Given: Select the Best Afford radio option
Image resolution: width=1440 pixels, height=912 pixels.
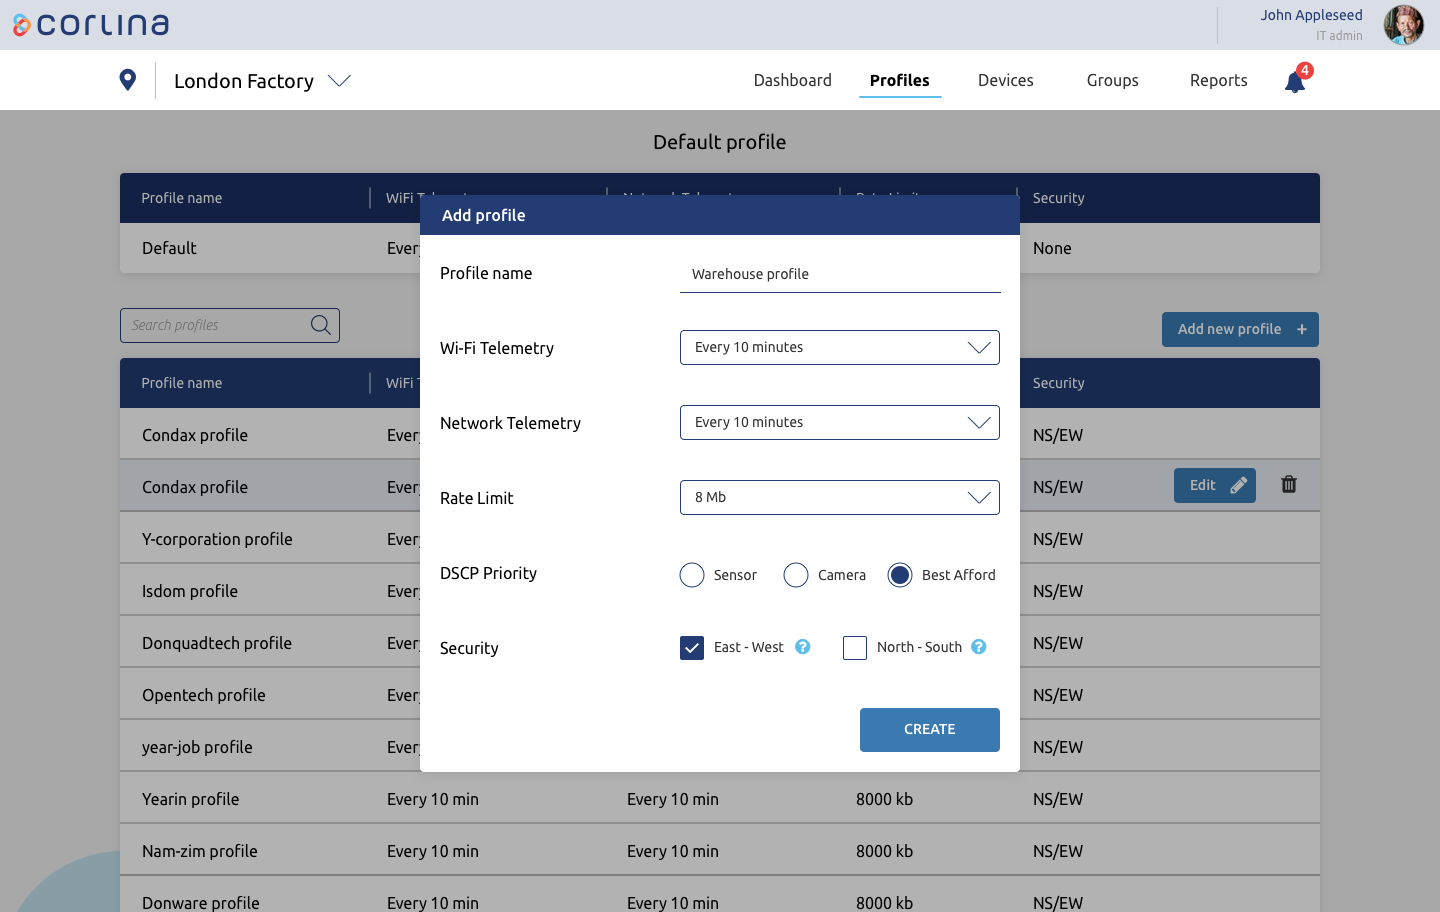Looking at the screenshot, I should click(900, 575).
